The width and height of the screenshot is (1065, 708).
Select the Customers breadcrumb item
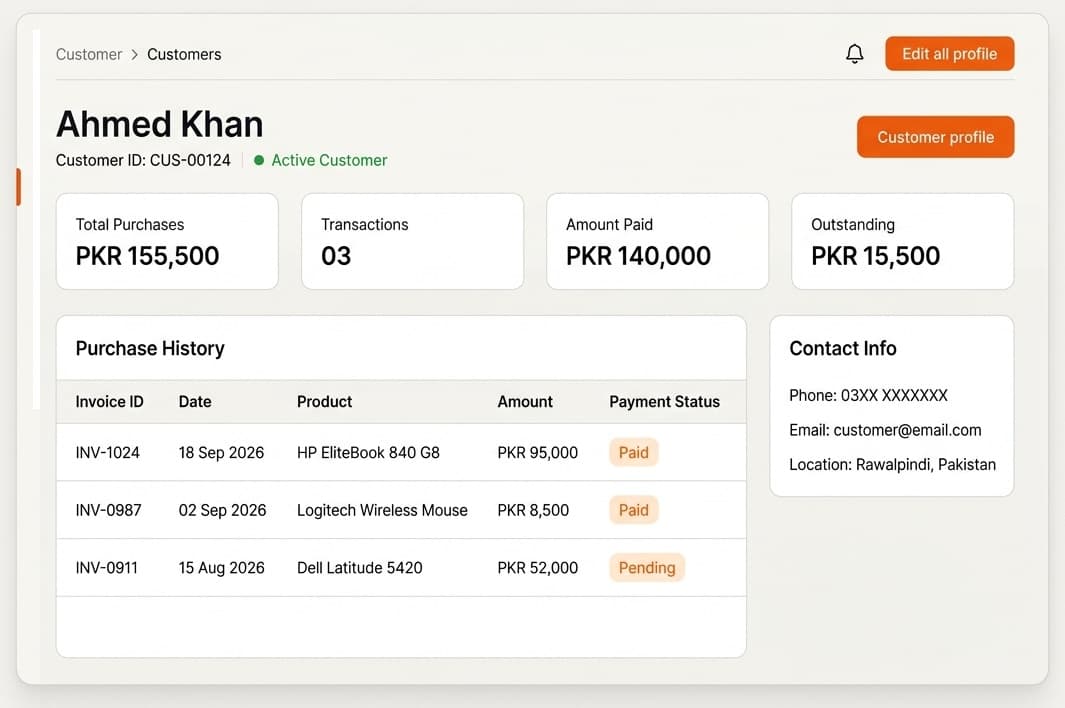click(184, 54)
